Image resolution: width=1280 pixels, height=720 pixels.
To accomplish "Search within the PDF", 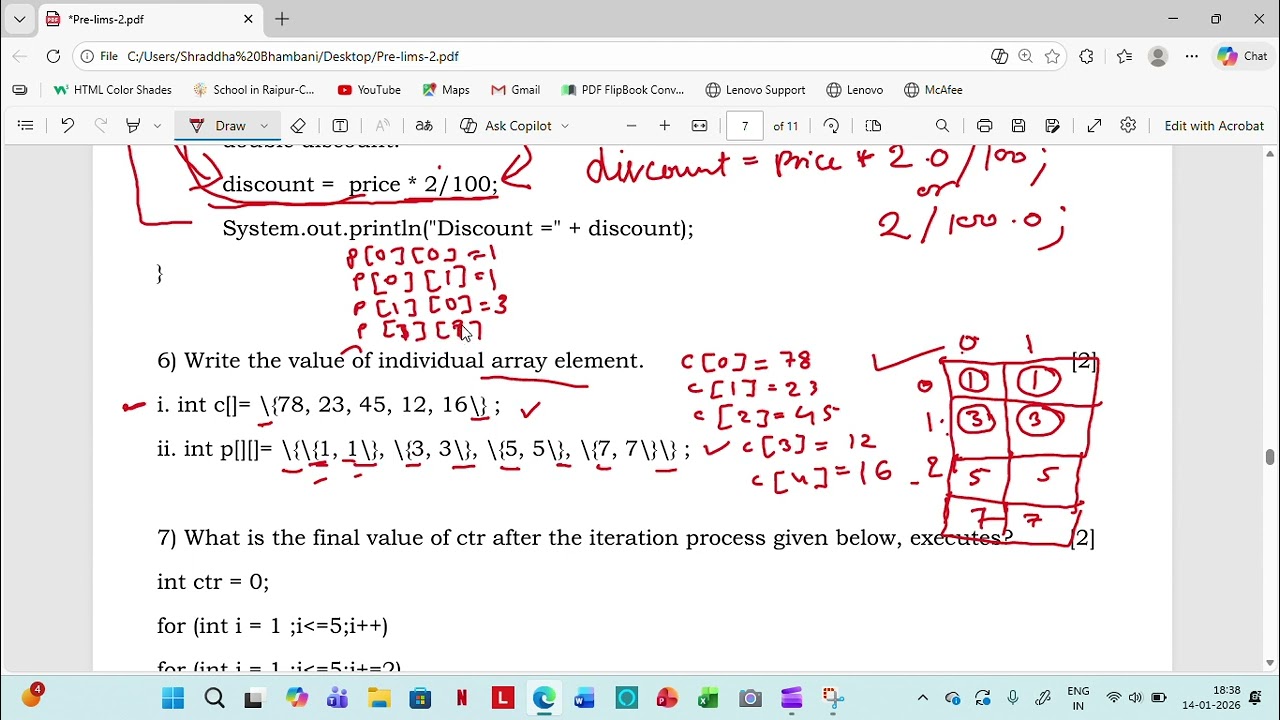I will [942, 126].
